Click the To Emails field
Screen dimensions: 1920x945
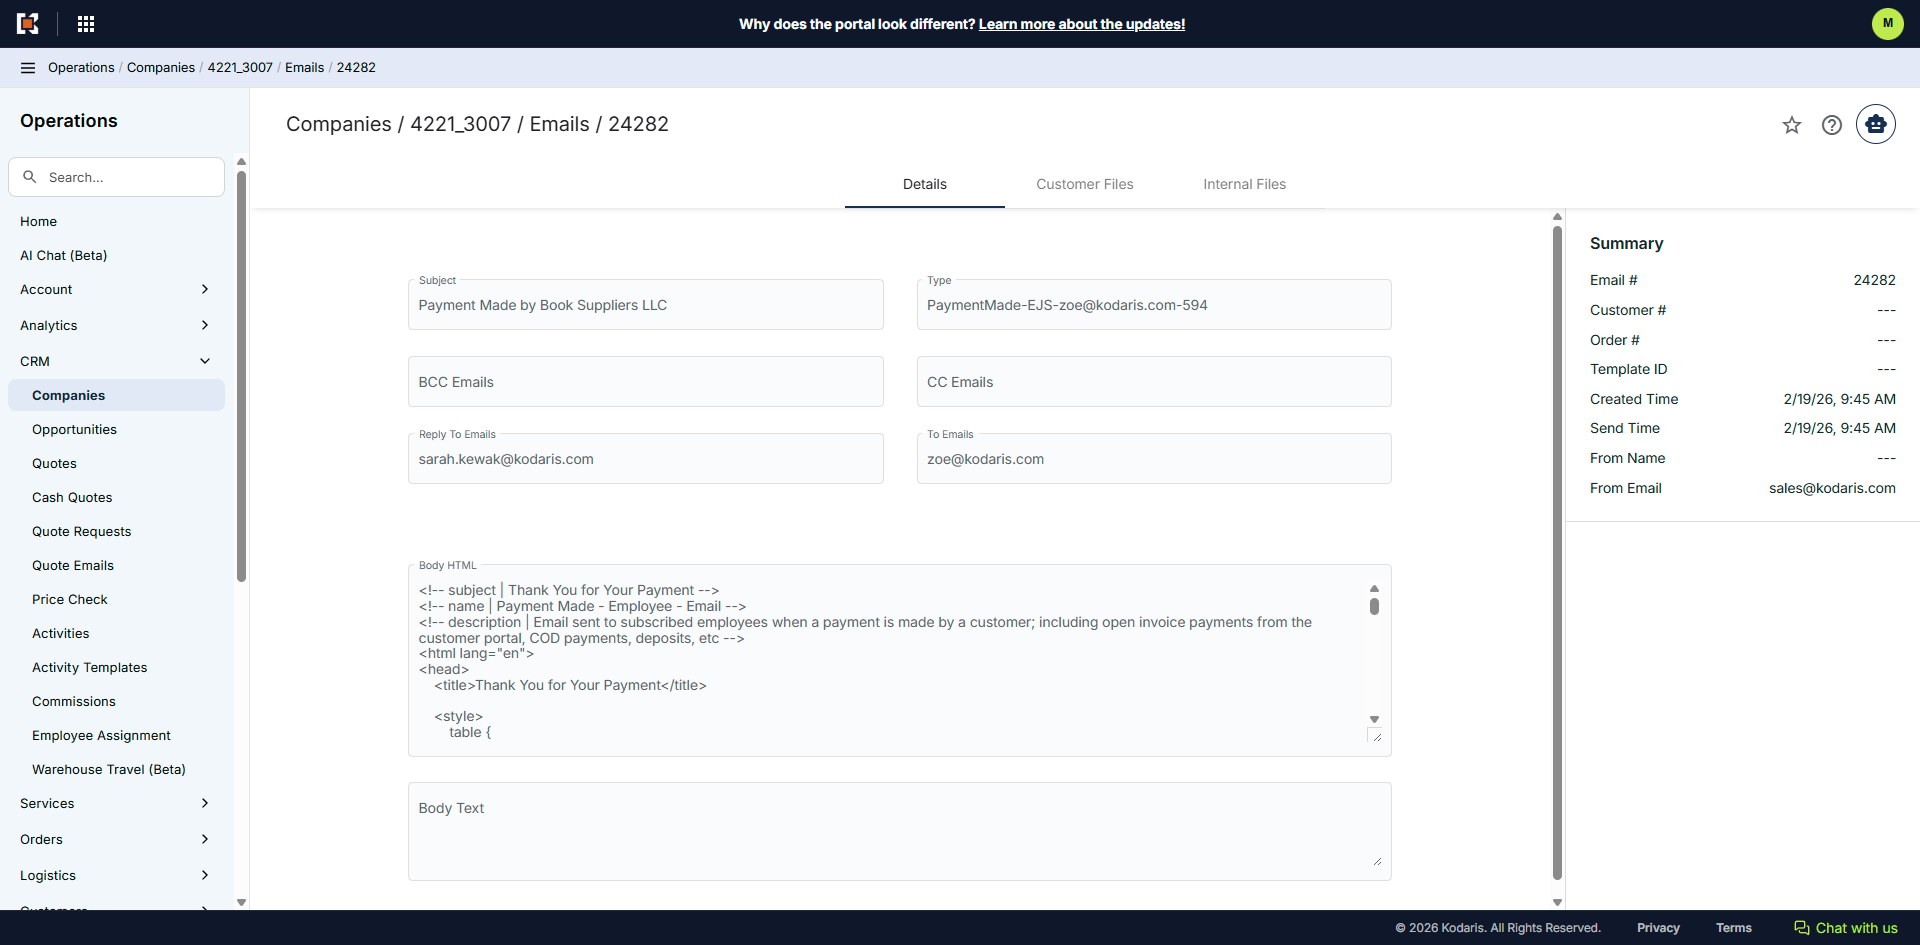tap(1154, 459)
